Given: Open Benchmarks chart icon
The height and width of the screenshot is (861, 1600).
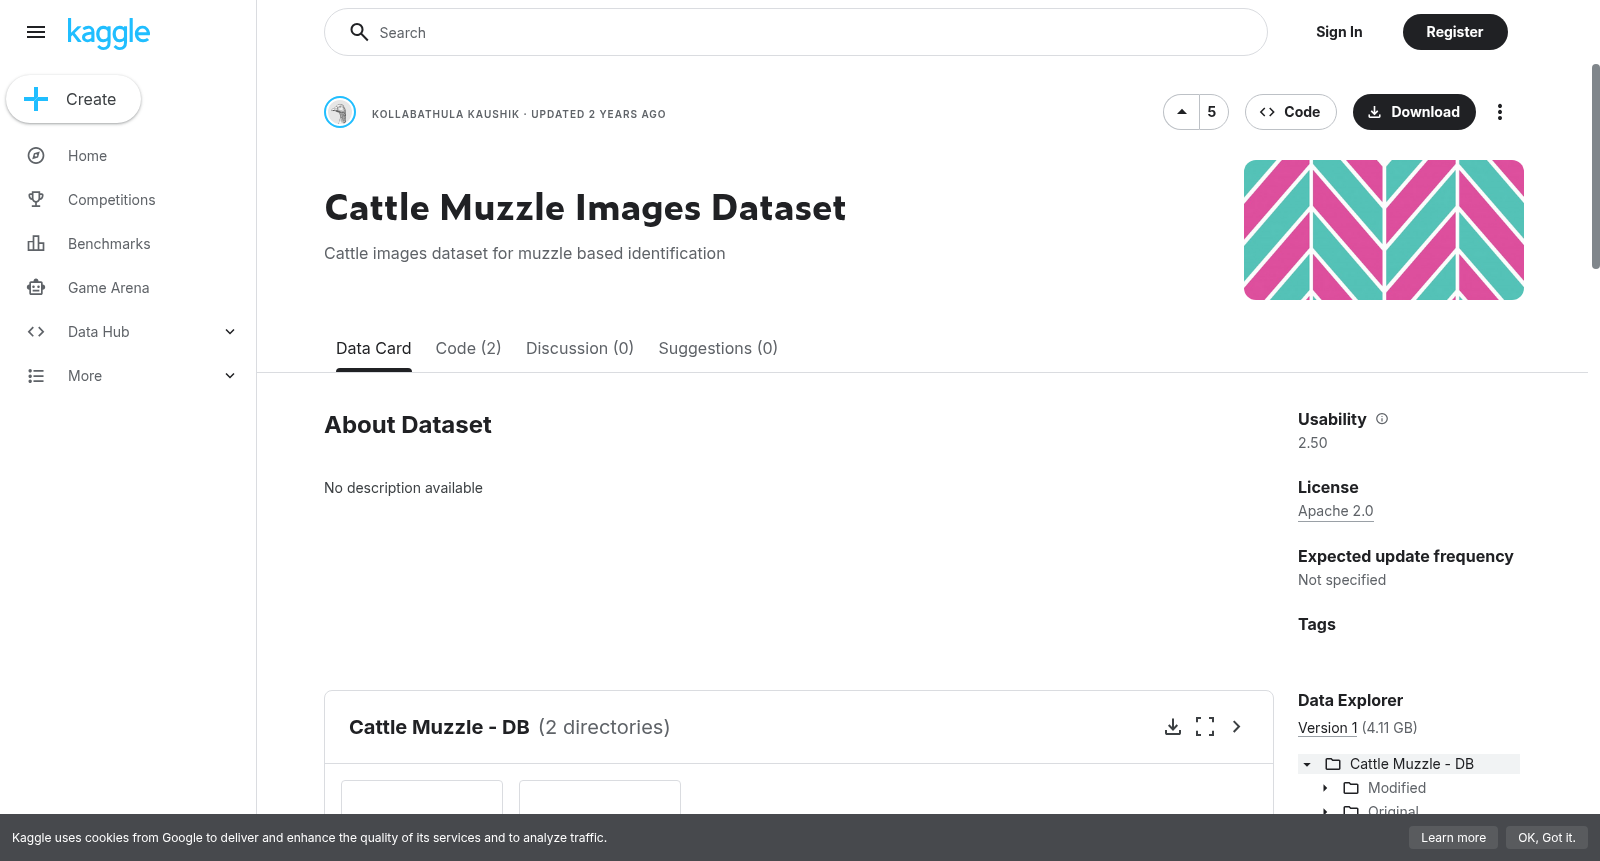Looking at the screenshot, I should tap(36, 244).
